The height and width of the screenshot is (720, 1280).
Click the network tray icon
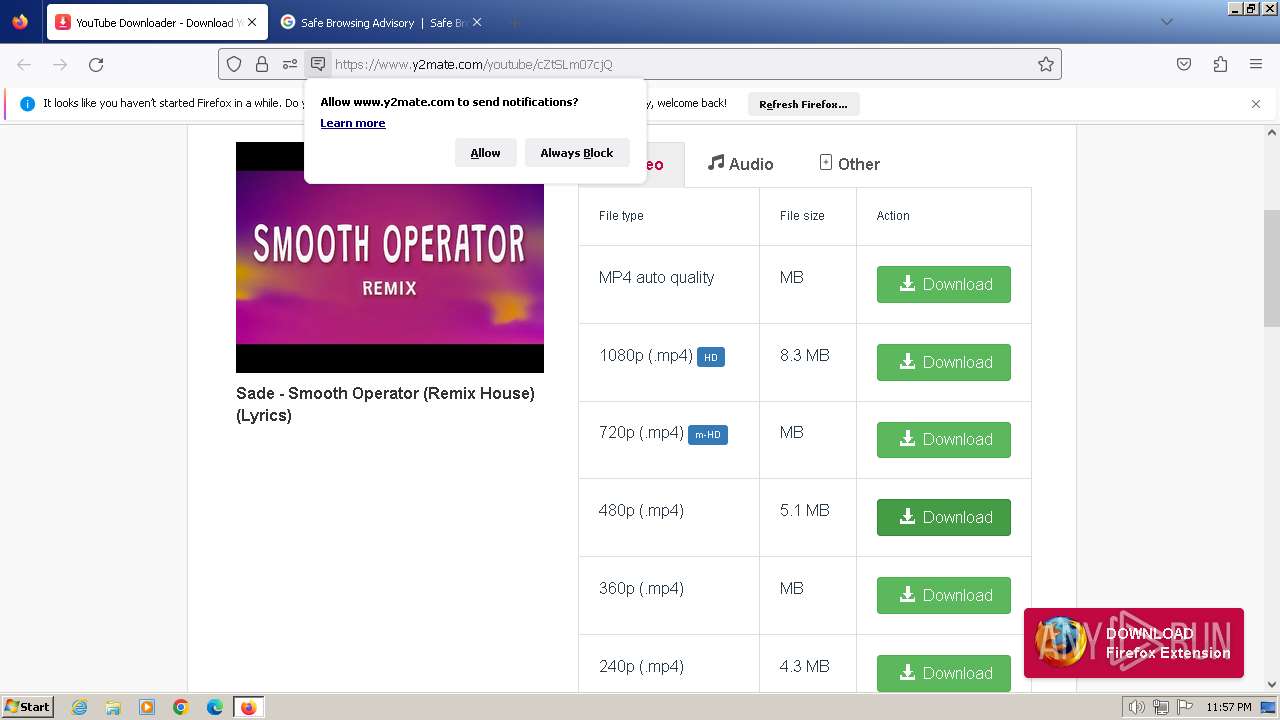pos(1160,707)
